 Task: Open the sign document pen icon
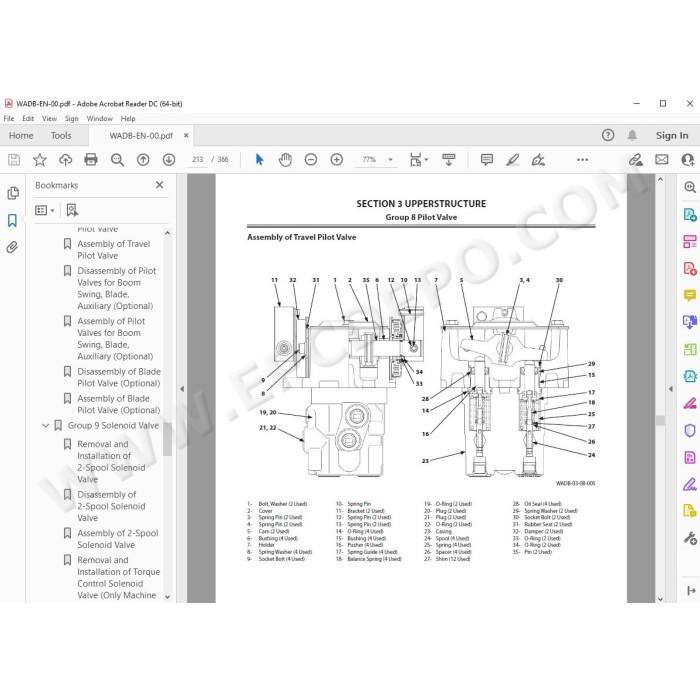pos(538,159)
